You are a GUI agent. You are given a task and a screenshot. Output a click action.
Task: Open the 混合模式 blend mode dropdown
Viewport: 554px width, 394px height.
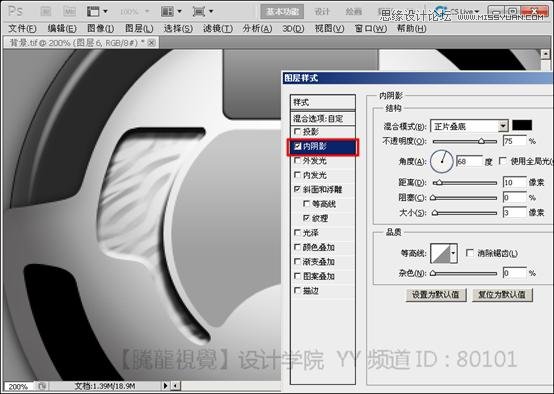click(x=469, y=126)
